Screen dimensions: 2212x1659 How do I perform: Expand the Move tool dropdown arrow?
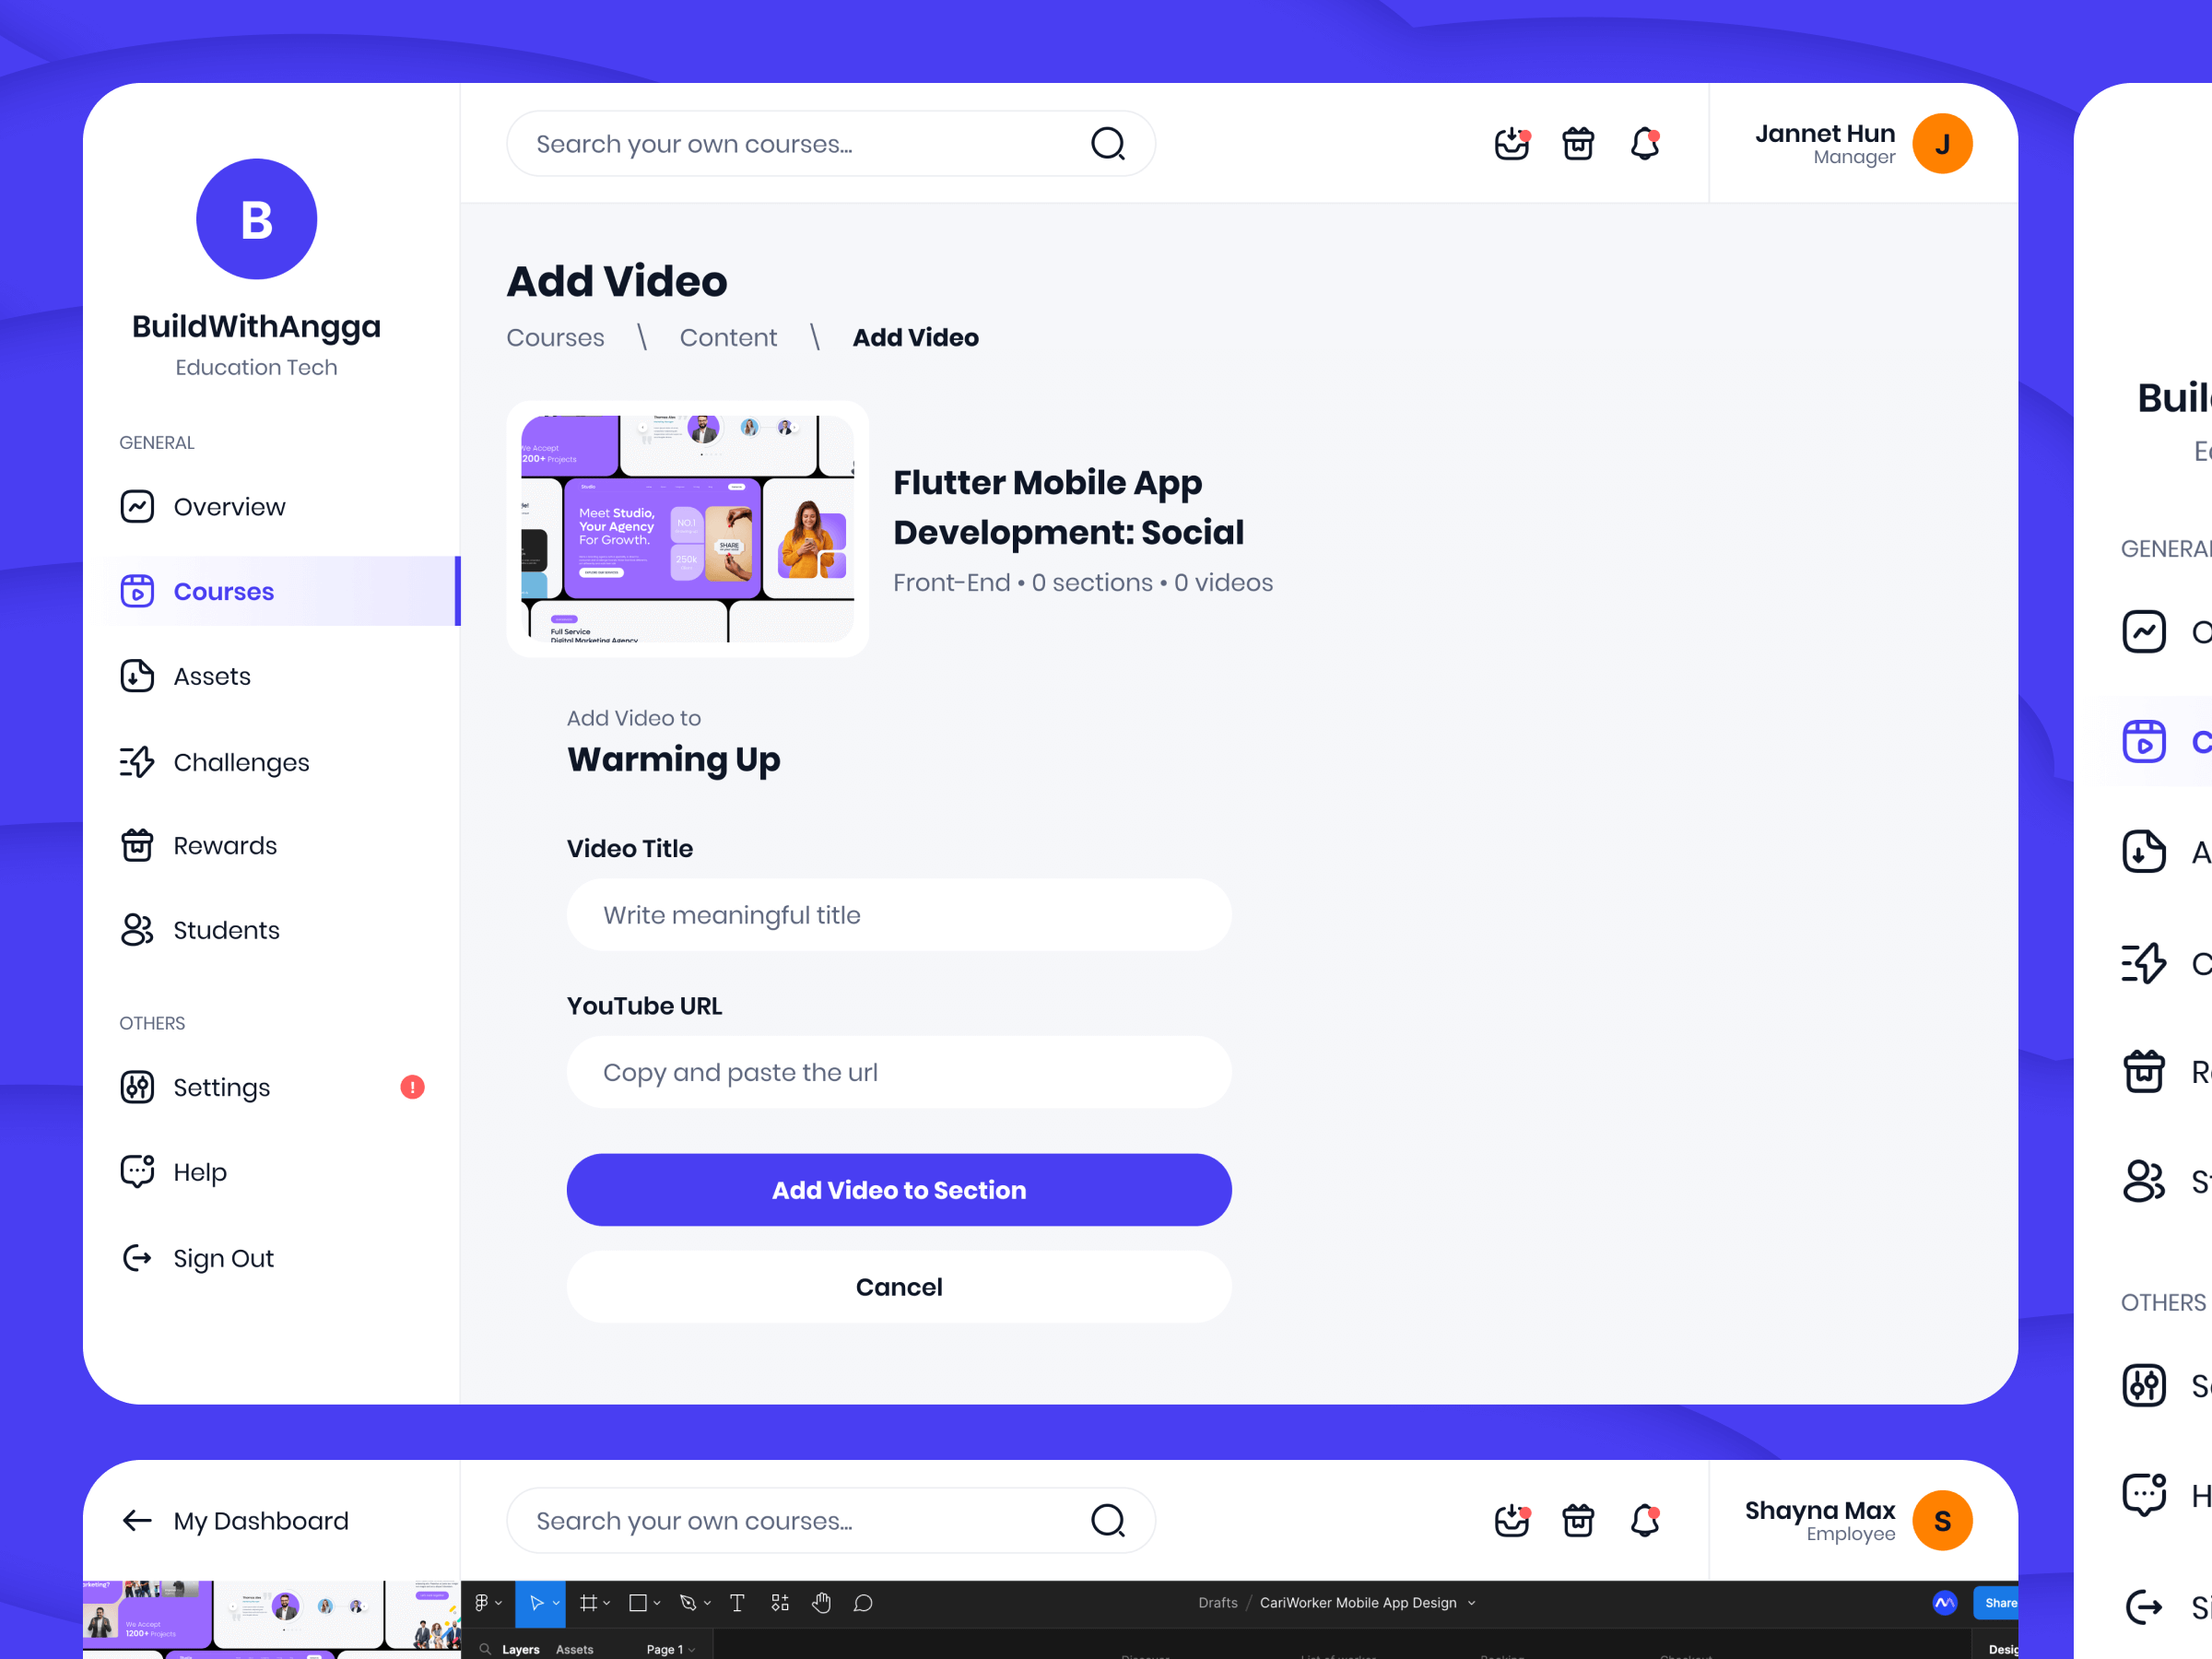tap(557, 1604)
